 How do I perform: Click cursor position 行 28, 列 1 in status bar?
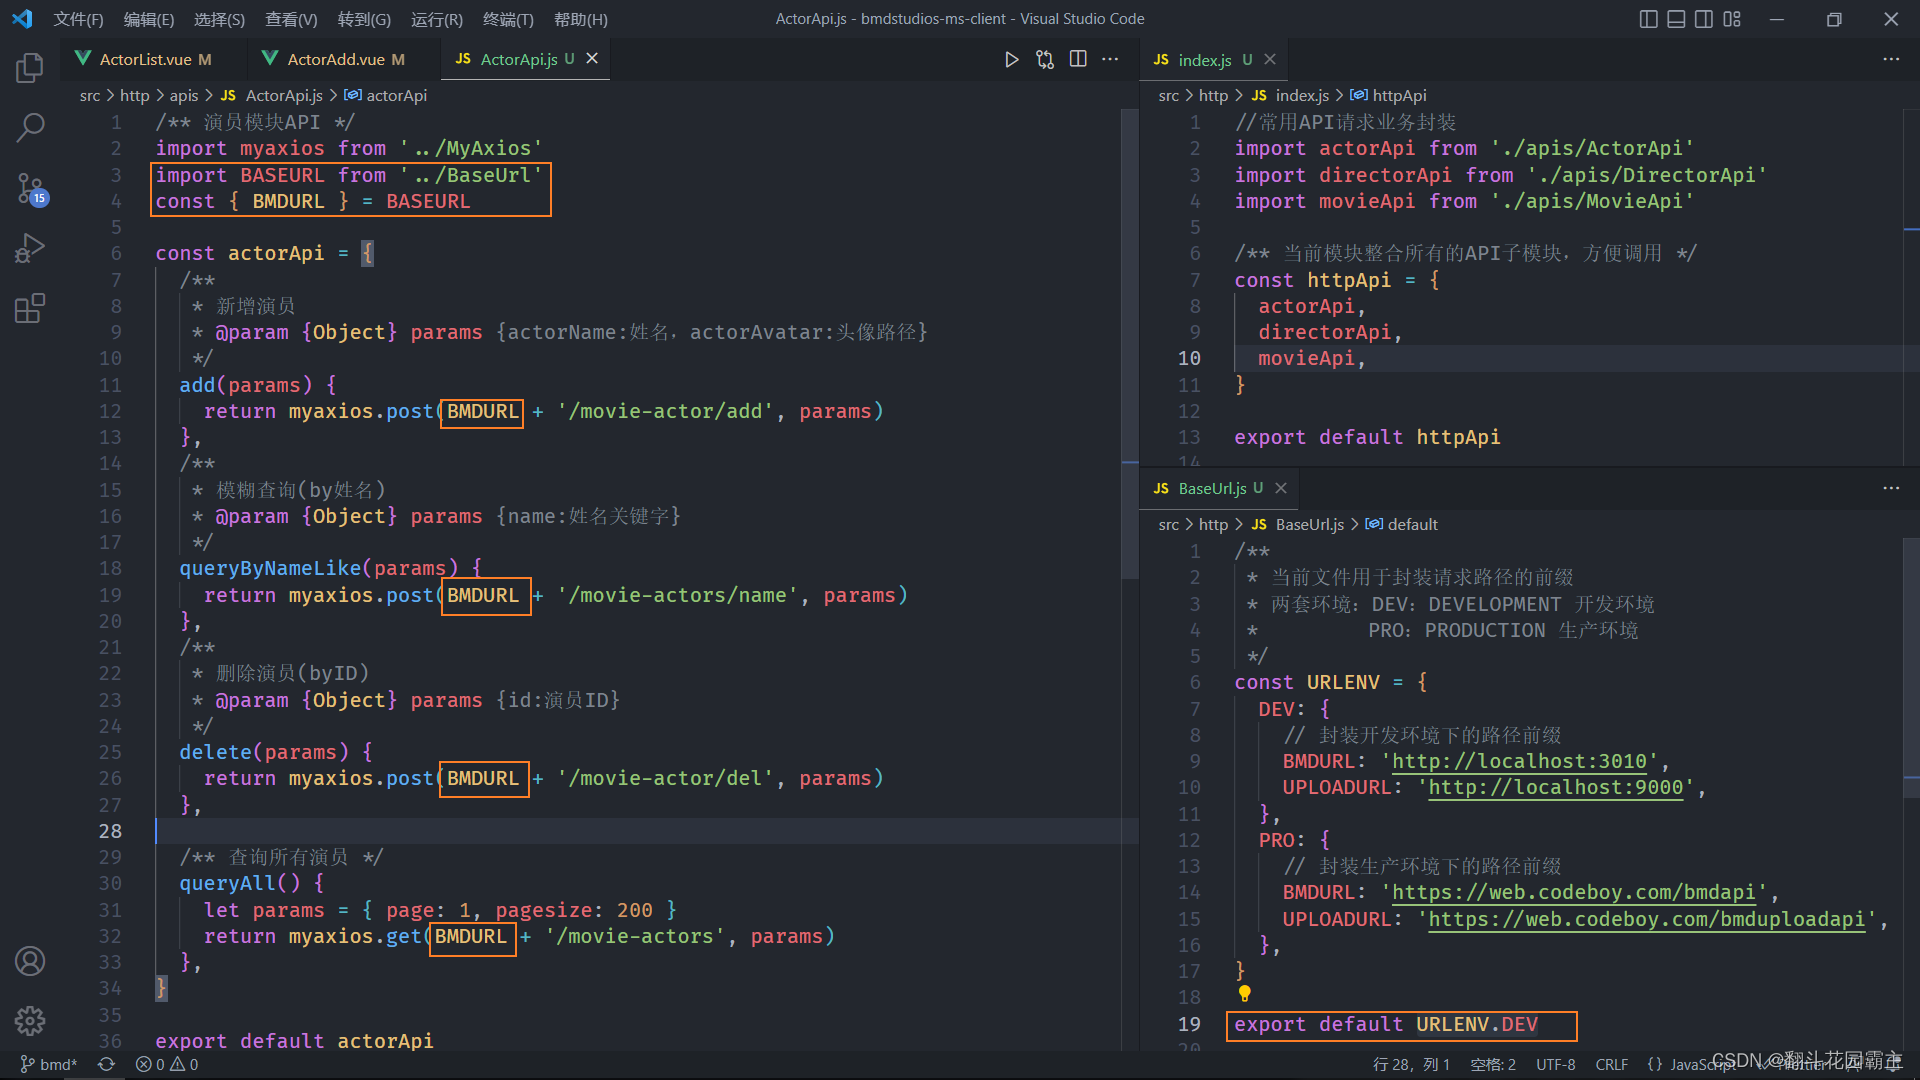(x=1411, y=1065)
